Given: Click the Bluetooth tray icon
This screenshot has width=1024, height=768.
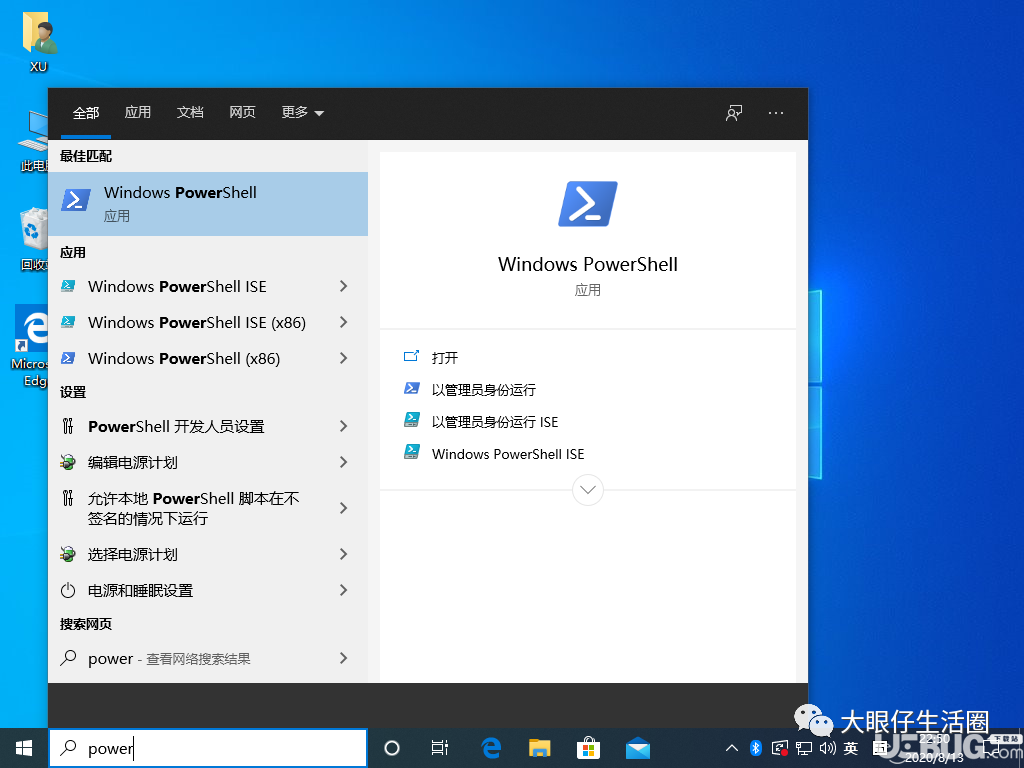Looking at the screenshot, I should pos(756,748).
